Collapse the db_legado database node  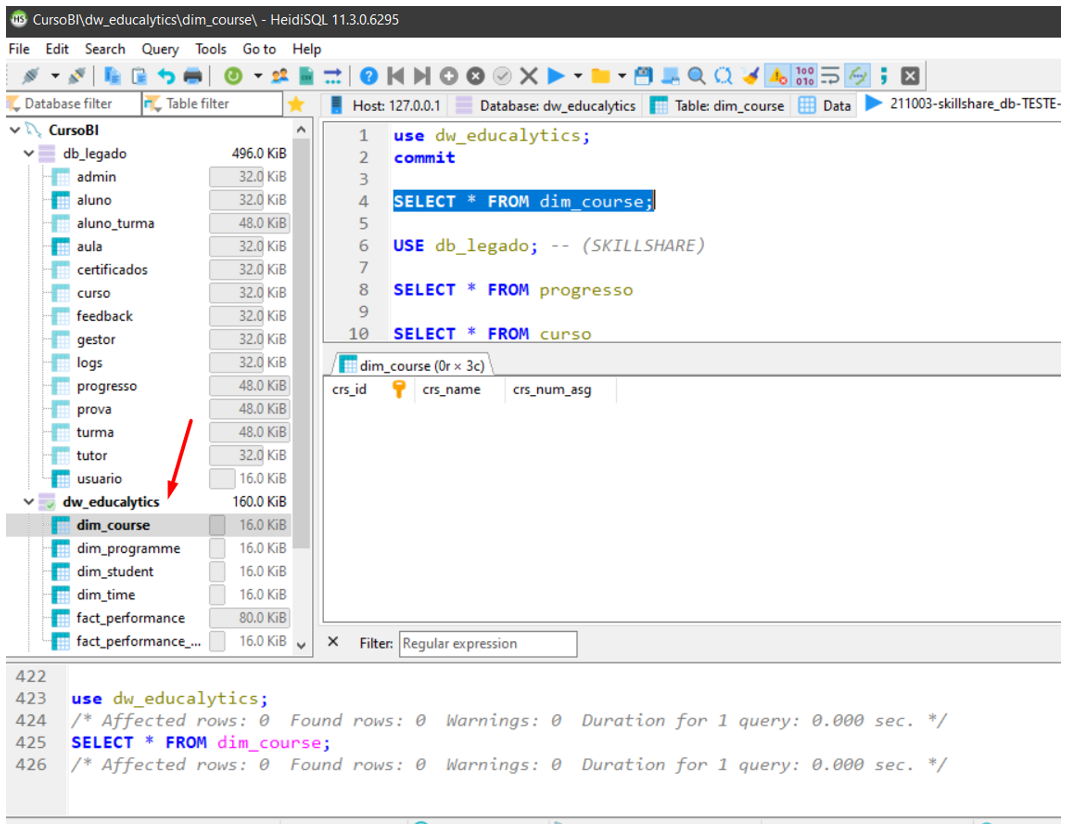click(x=29, y=154)
